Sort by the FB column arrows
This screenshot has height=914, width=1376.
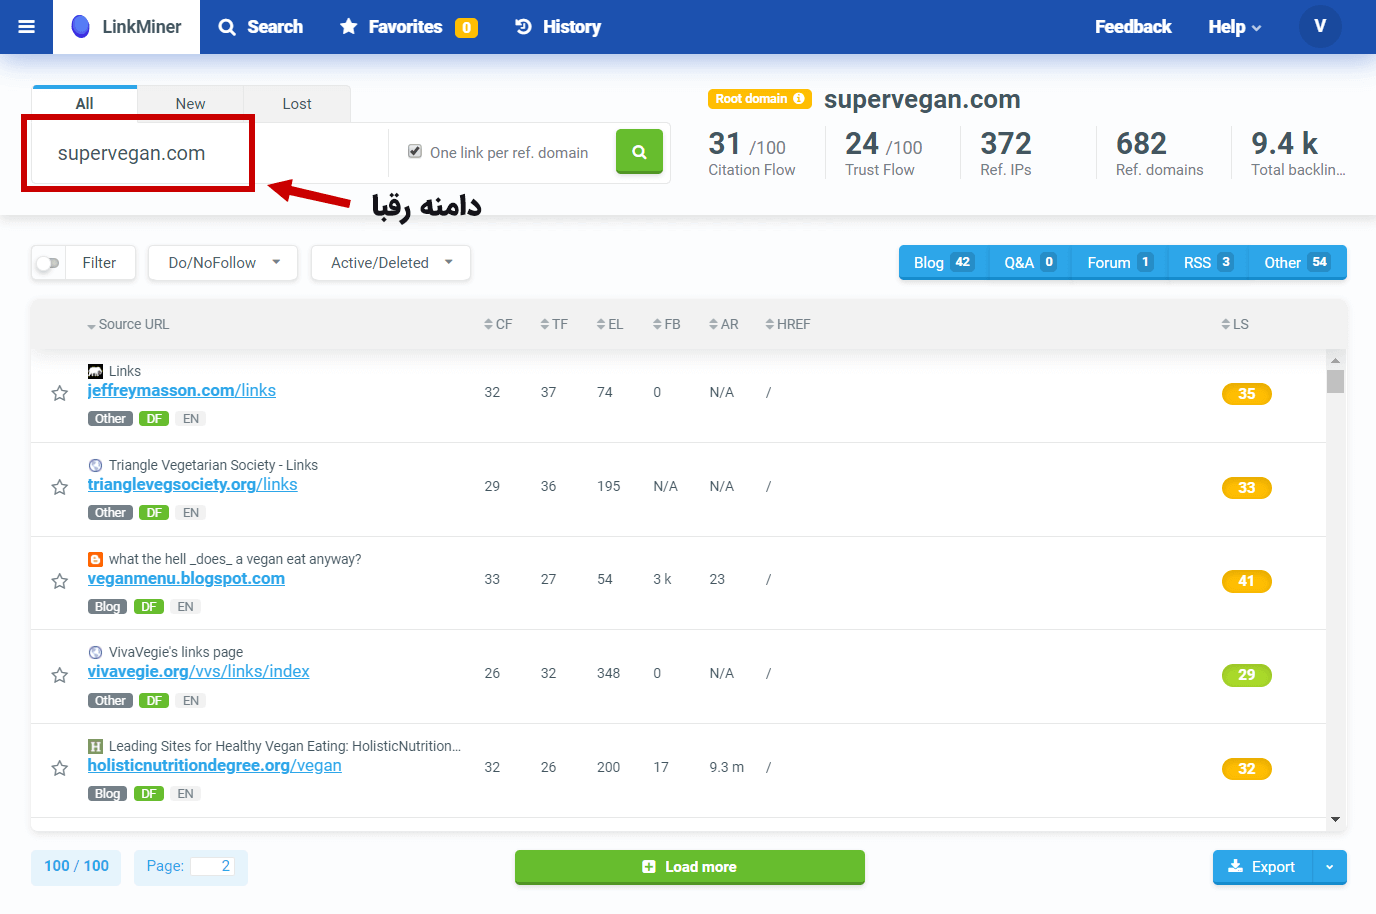pyautogui.click(x=657, y=324)
